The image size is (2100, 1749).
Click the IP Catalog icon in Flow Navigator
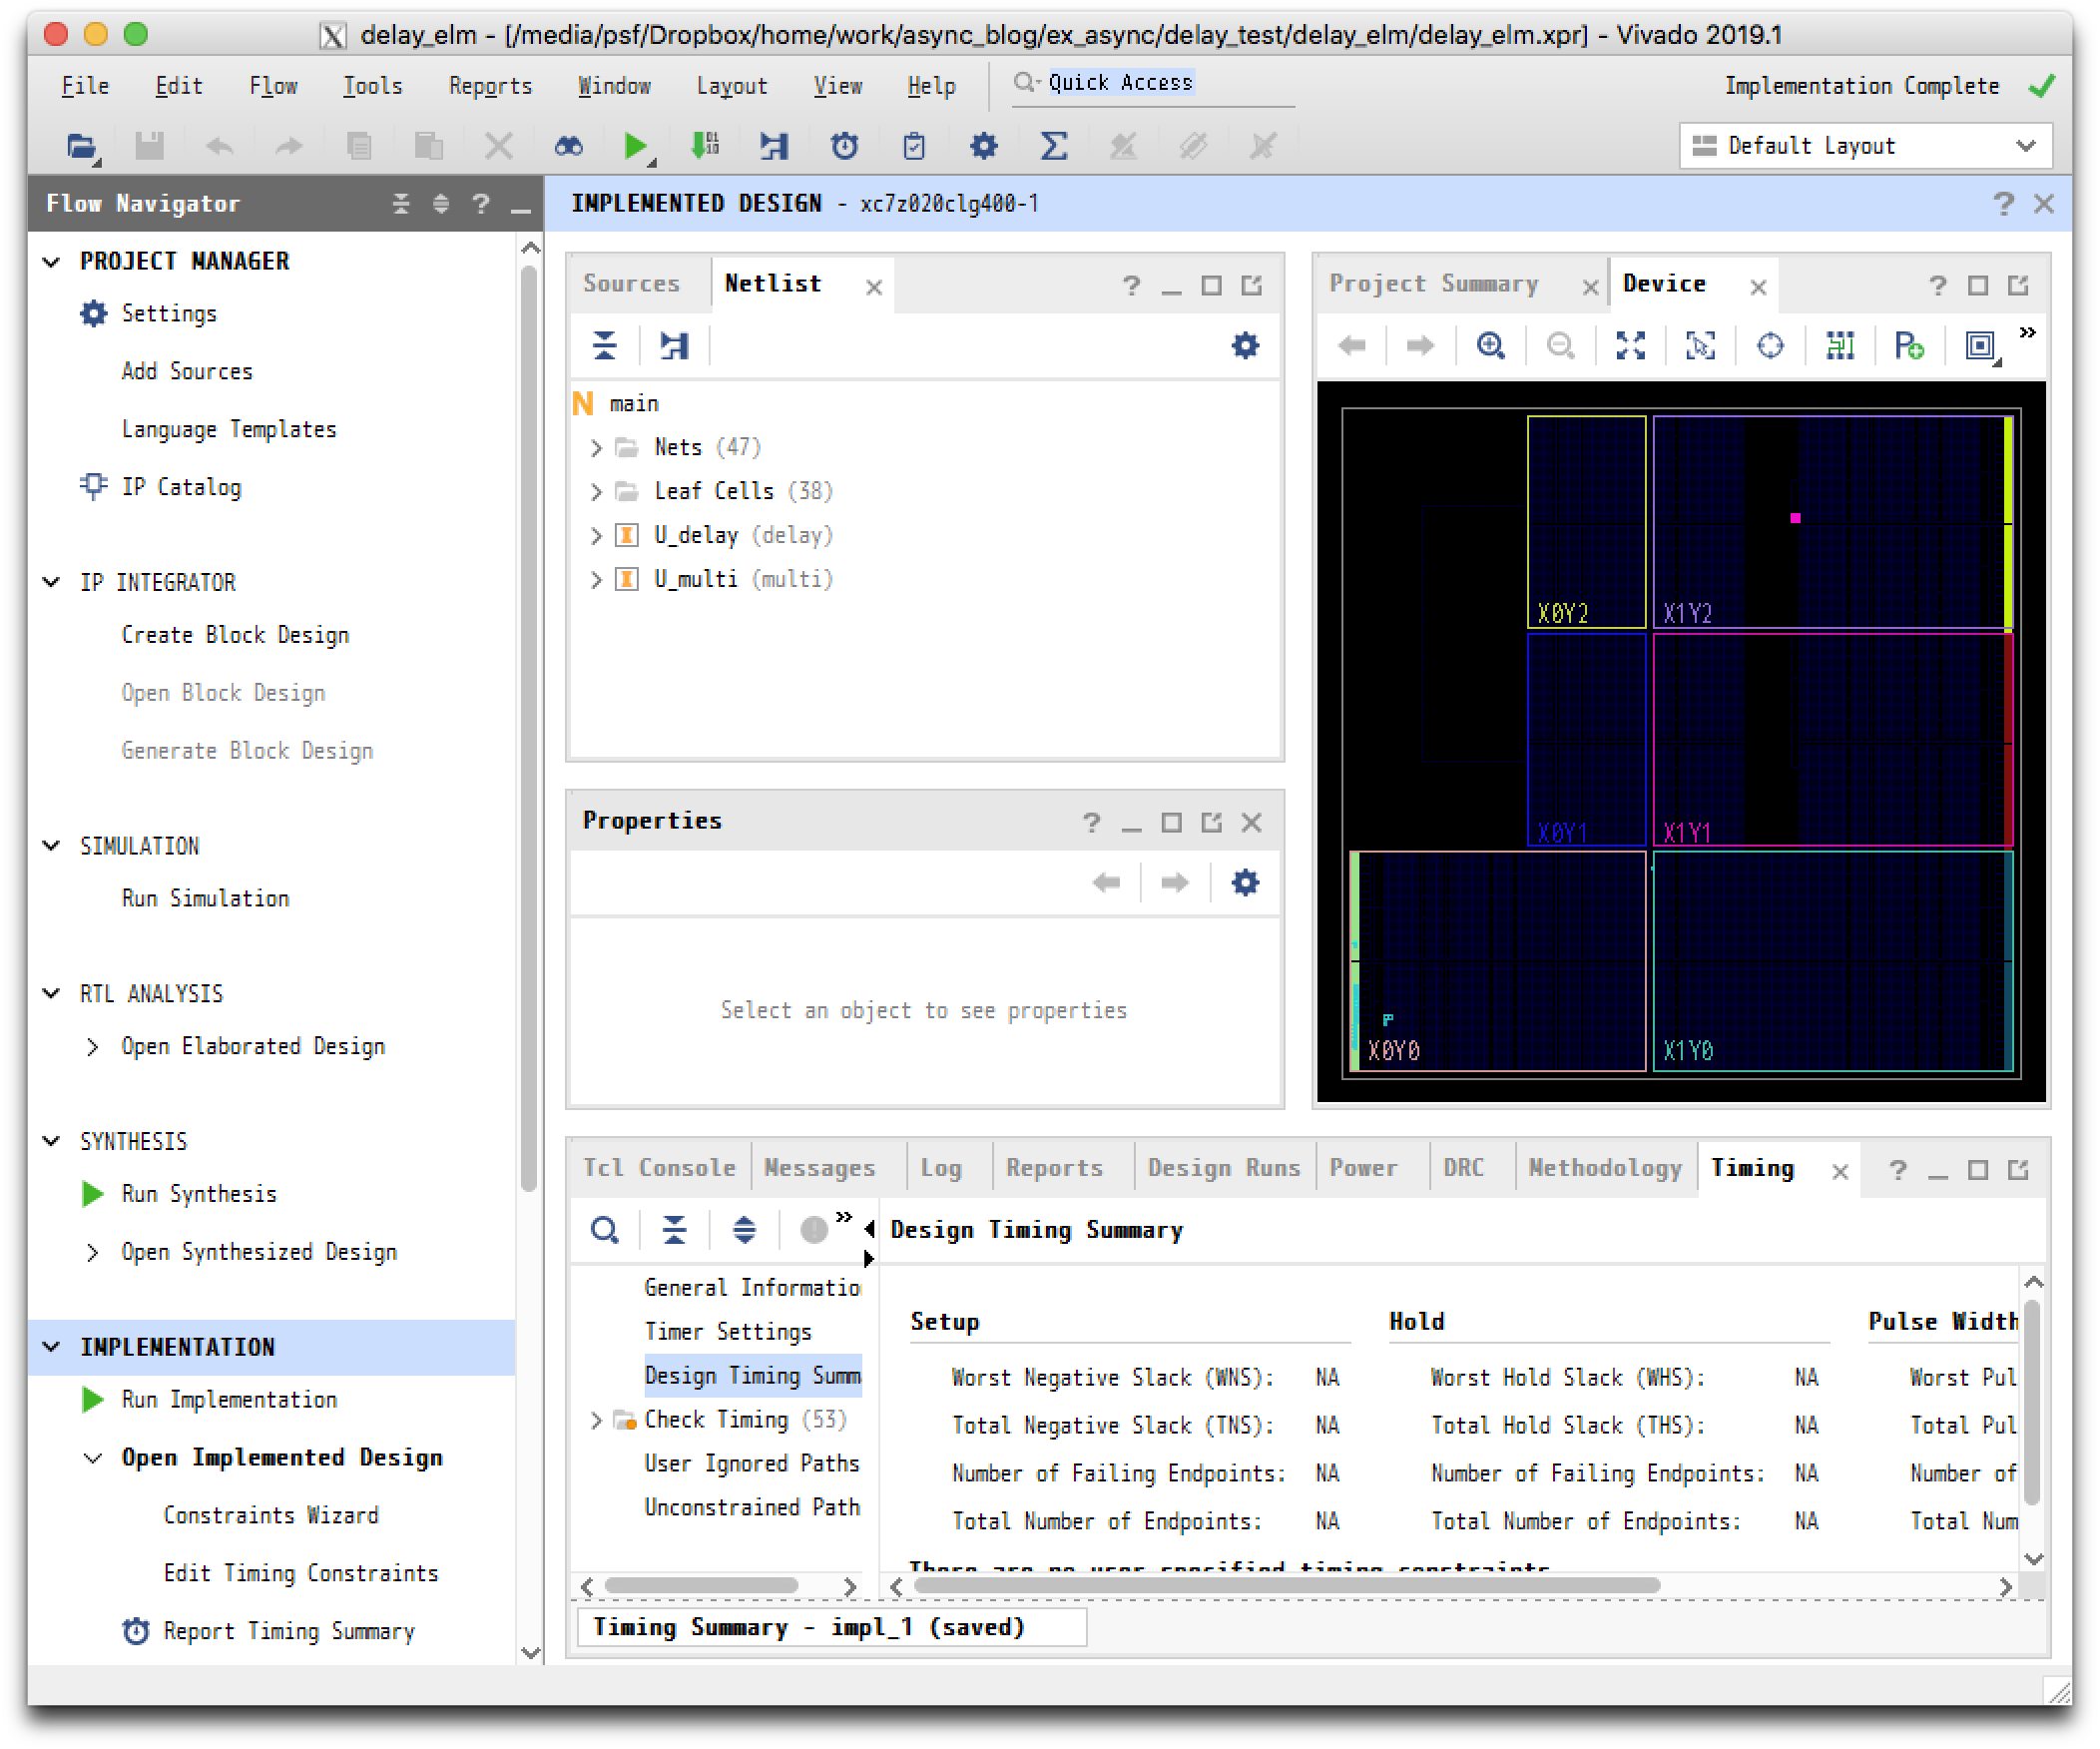[x=93, y=487]
